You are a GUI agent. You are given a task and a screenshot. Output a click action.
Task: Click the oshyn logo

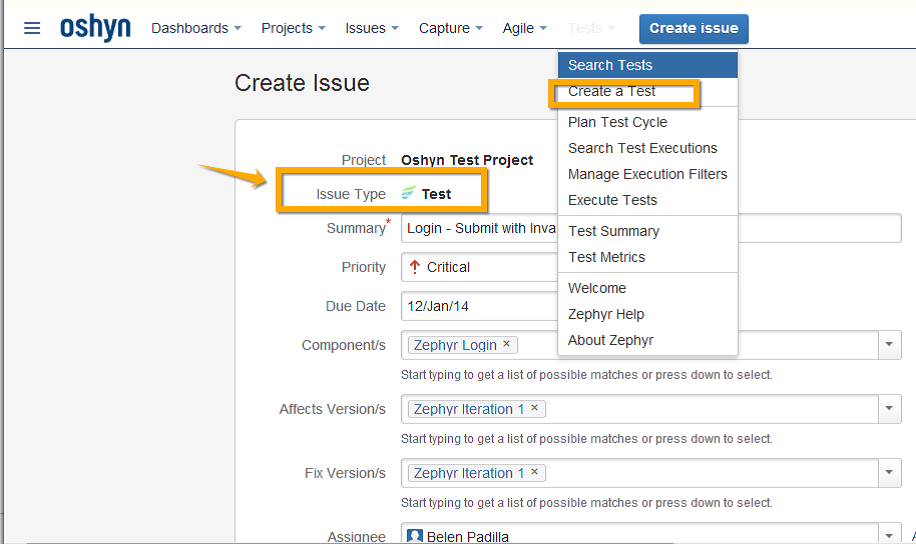pos(95,27)
